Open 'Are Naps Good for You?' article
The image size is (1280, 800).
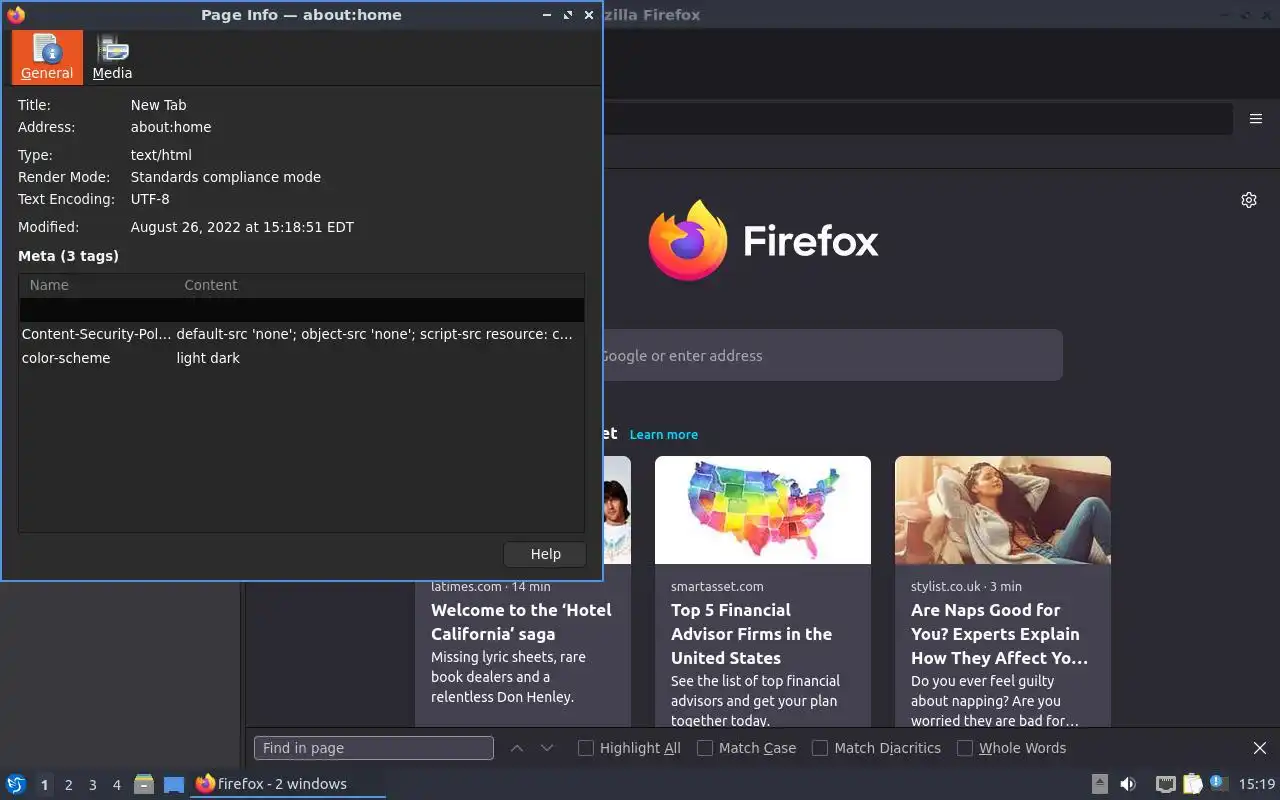(x=999, y=634)
